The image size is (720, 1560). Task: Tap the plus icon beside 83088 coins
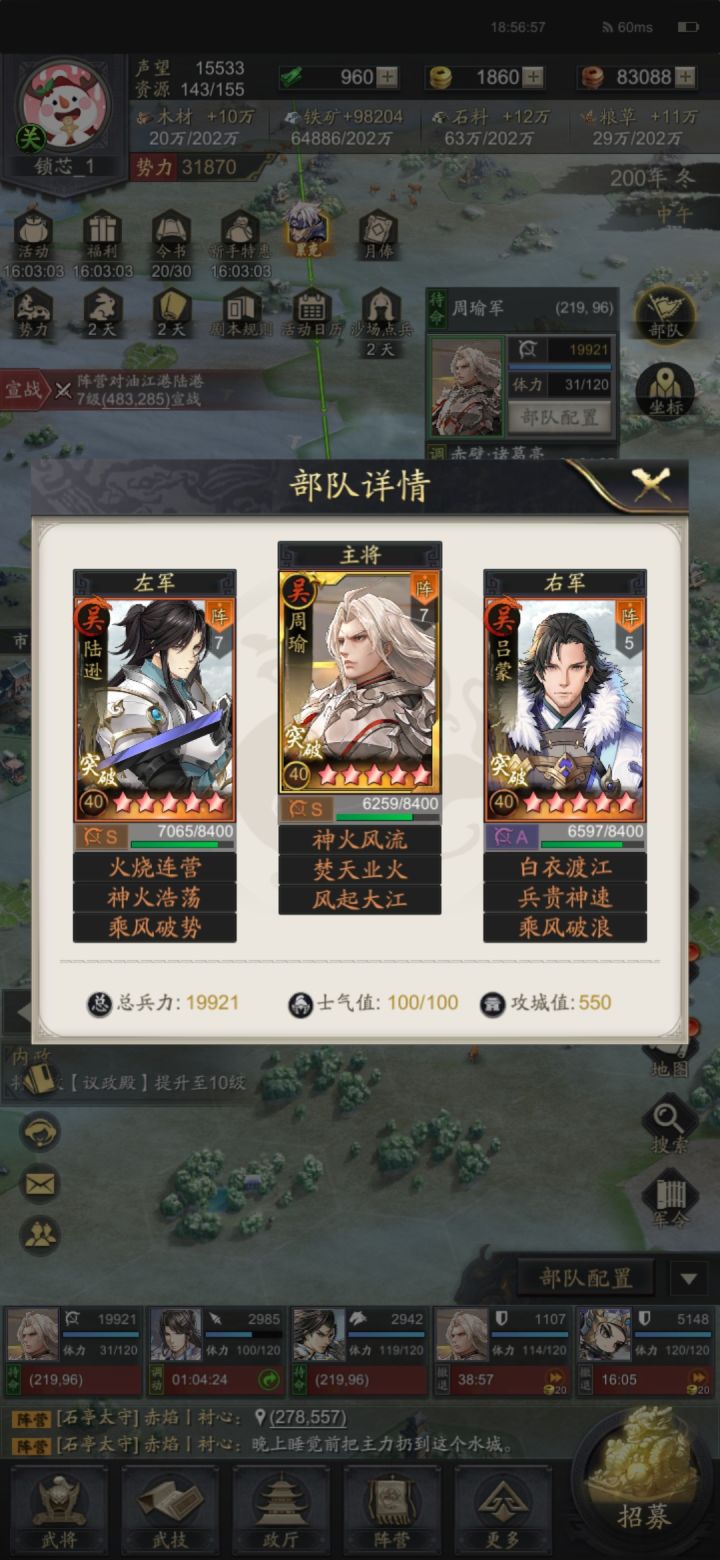684,77
